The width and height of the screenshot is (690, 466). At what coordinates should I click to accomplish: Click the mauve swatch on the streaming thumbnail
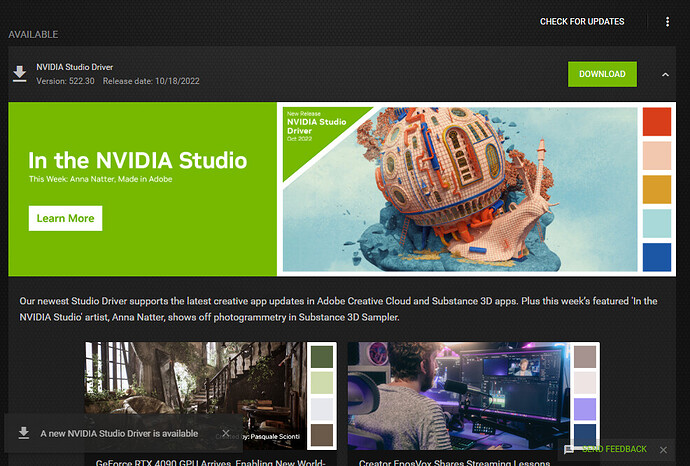click(585, 356)
